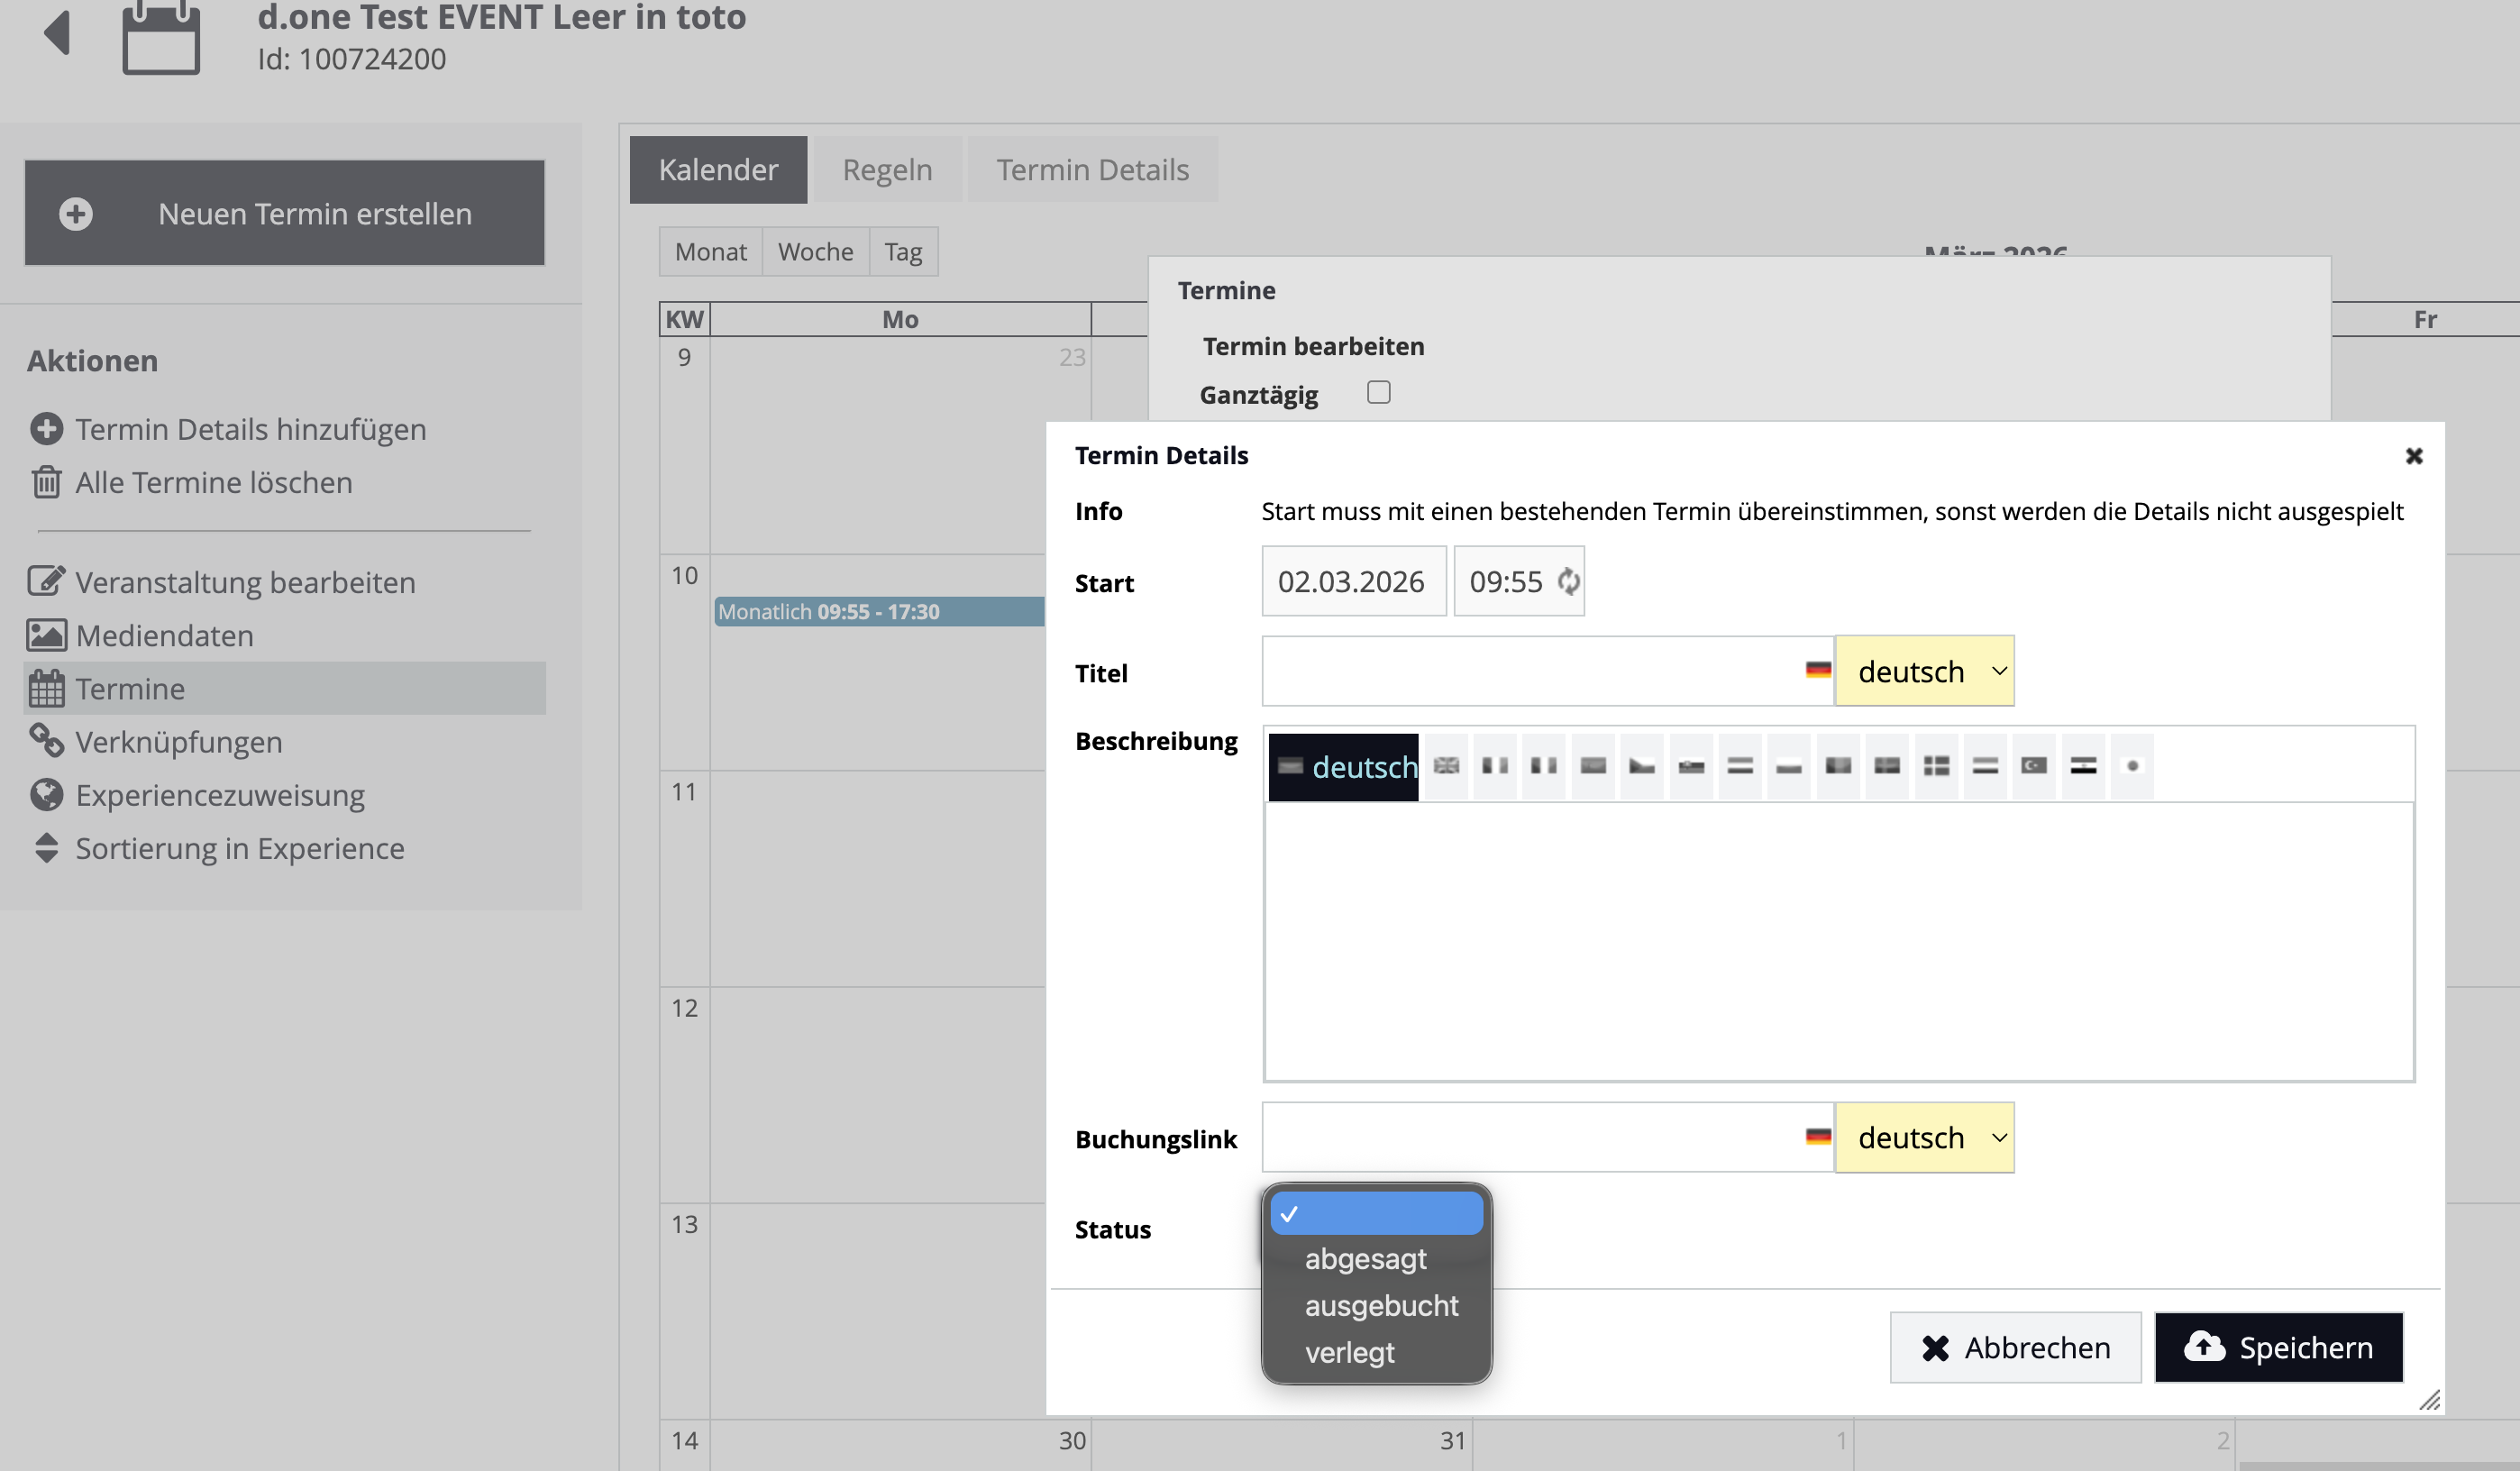Click the time refresh icon next to 09:55
Image resolution: width=2520 pixels, height=1471 pixels.
click(x=1568, y=581)
